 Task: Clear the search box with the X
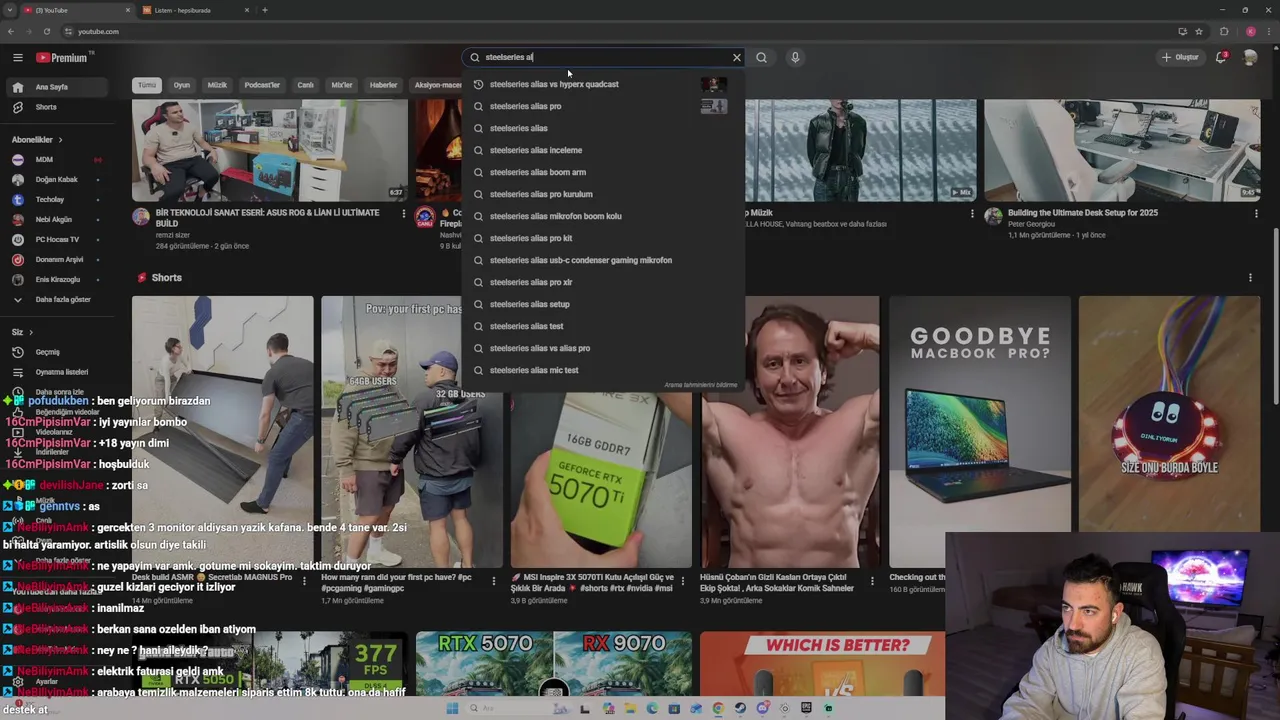[737, 57]
